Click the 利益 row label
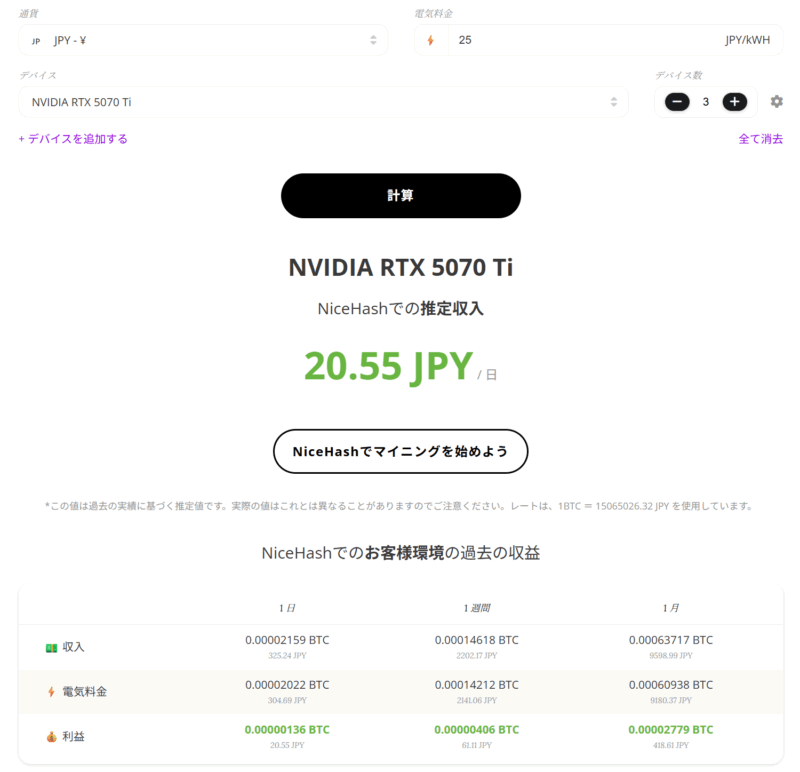The width and height of the screenshot is (800, 772). pos(73,737)
